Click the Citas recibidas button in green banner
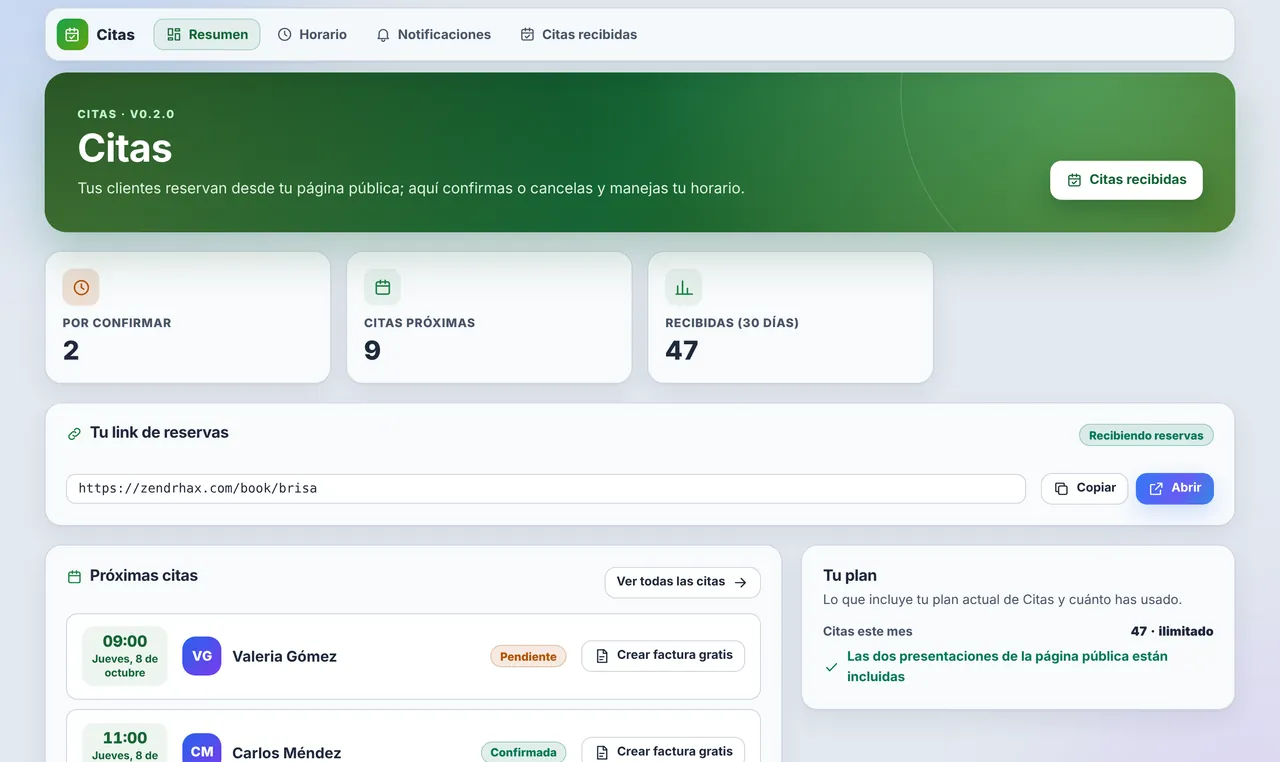 click(1126, 180)
